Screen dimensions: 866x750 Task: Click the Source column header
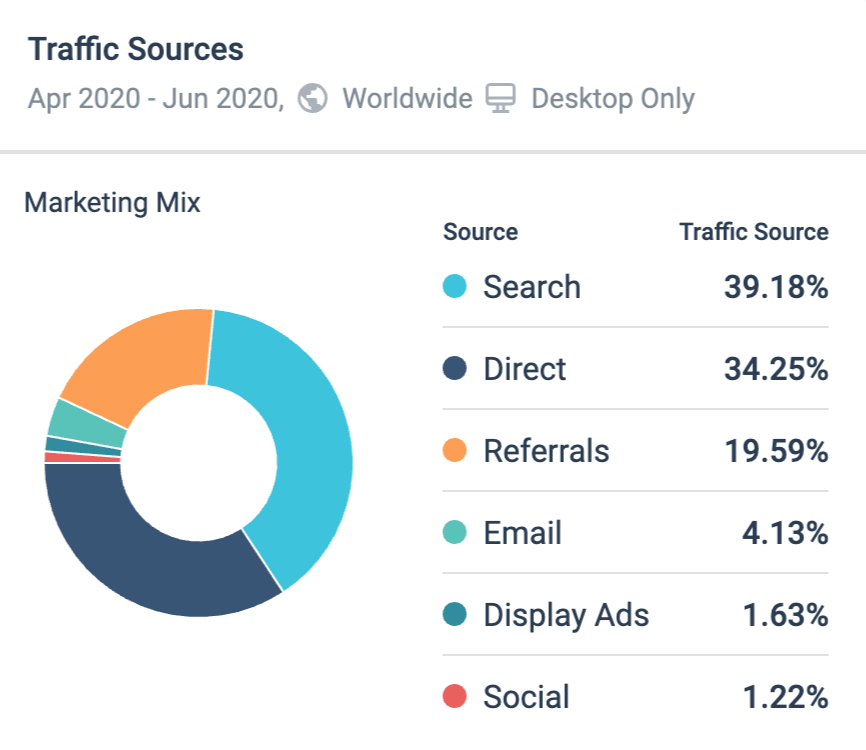click(480, 232)
